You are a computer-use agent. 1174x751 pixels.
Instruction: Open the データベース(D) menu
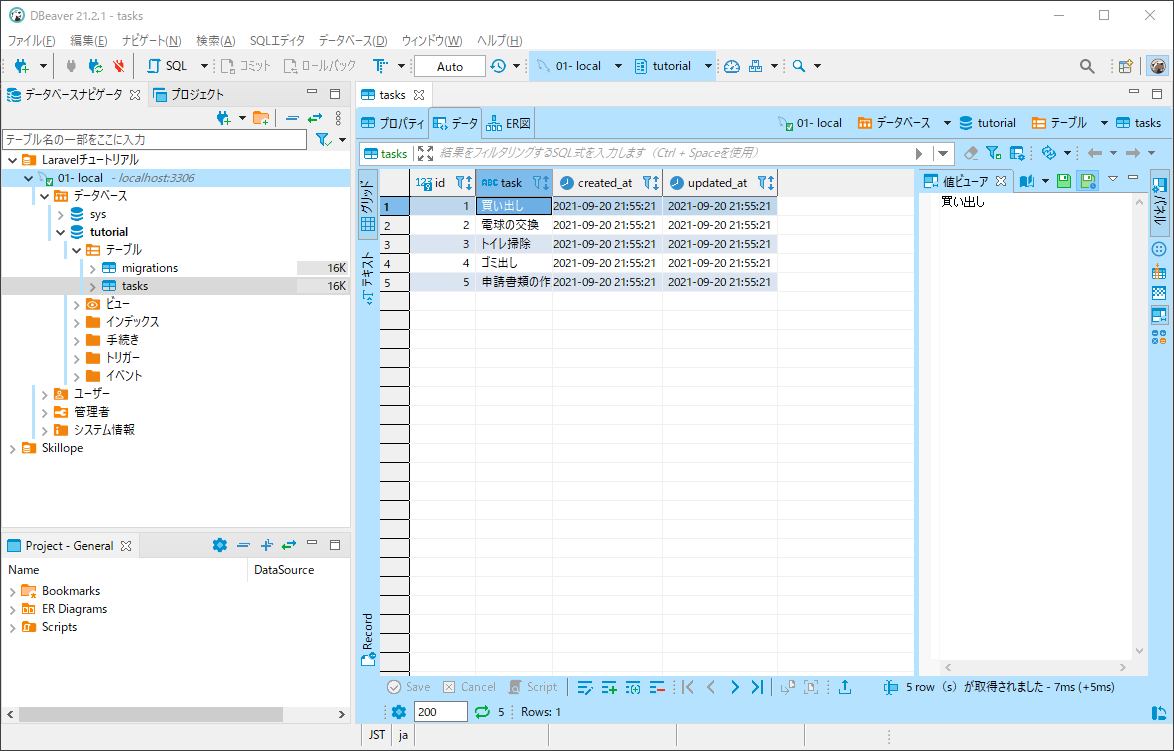(353, 40)
